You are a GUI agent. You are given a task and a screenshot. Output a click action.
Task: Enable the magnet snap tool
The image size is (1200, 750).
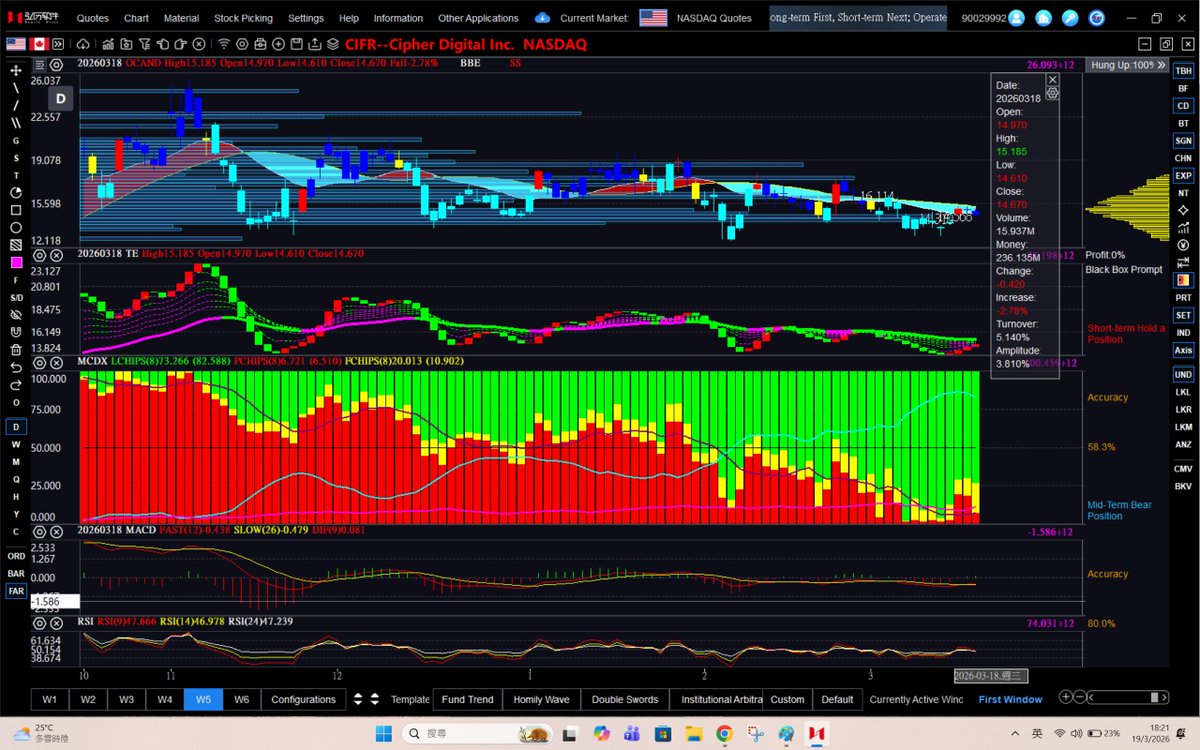[x=16, y=332]
